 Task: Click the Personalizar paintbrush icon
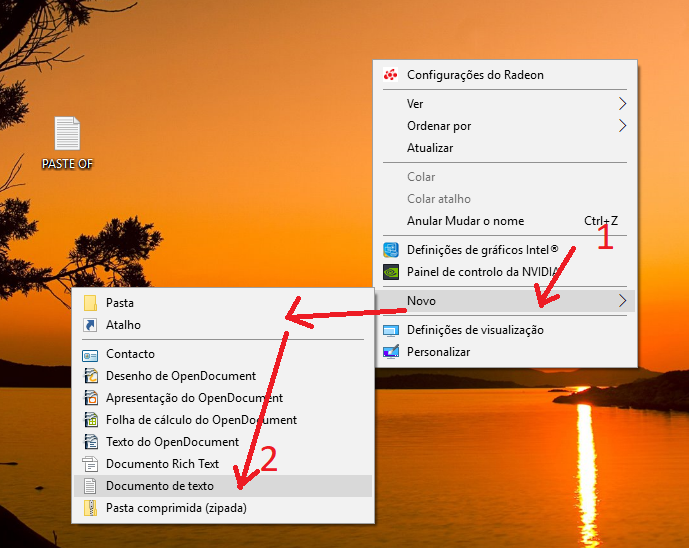pos(391,352)
